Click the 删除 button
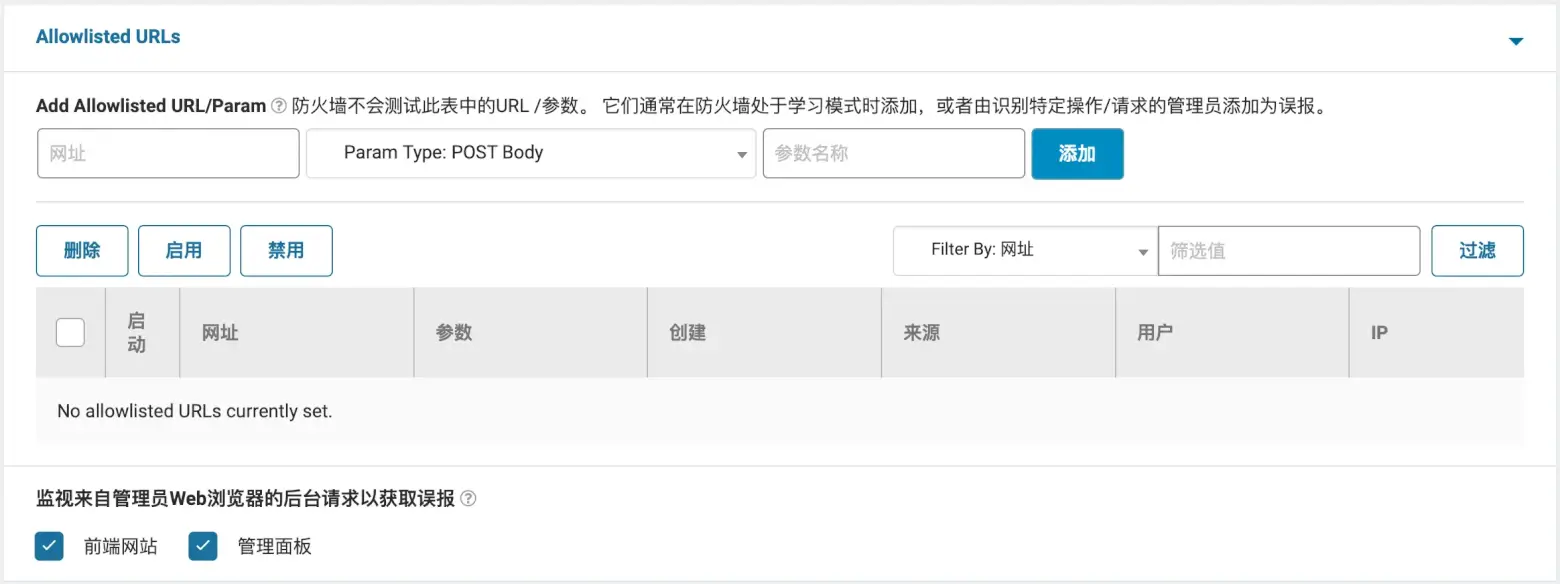 [81, 251]
